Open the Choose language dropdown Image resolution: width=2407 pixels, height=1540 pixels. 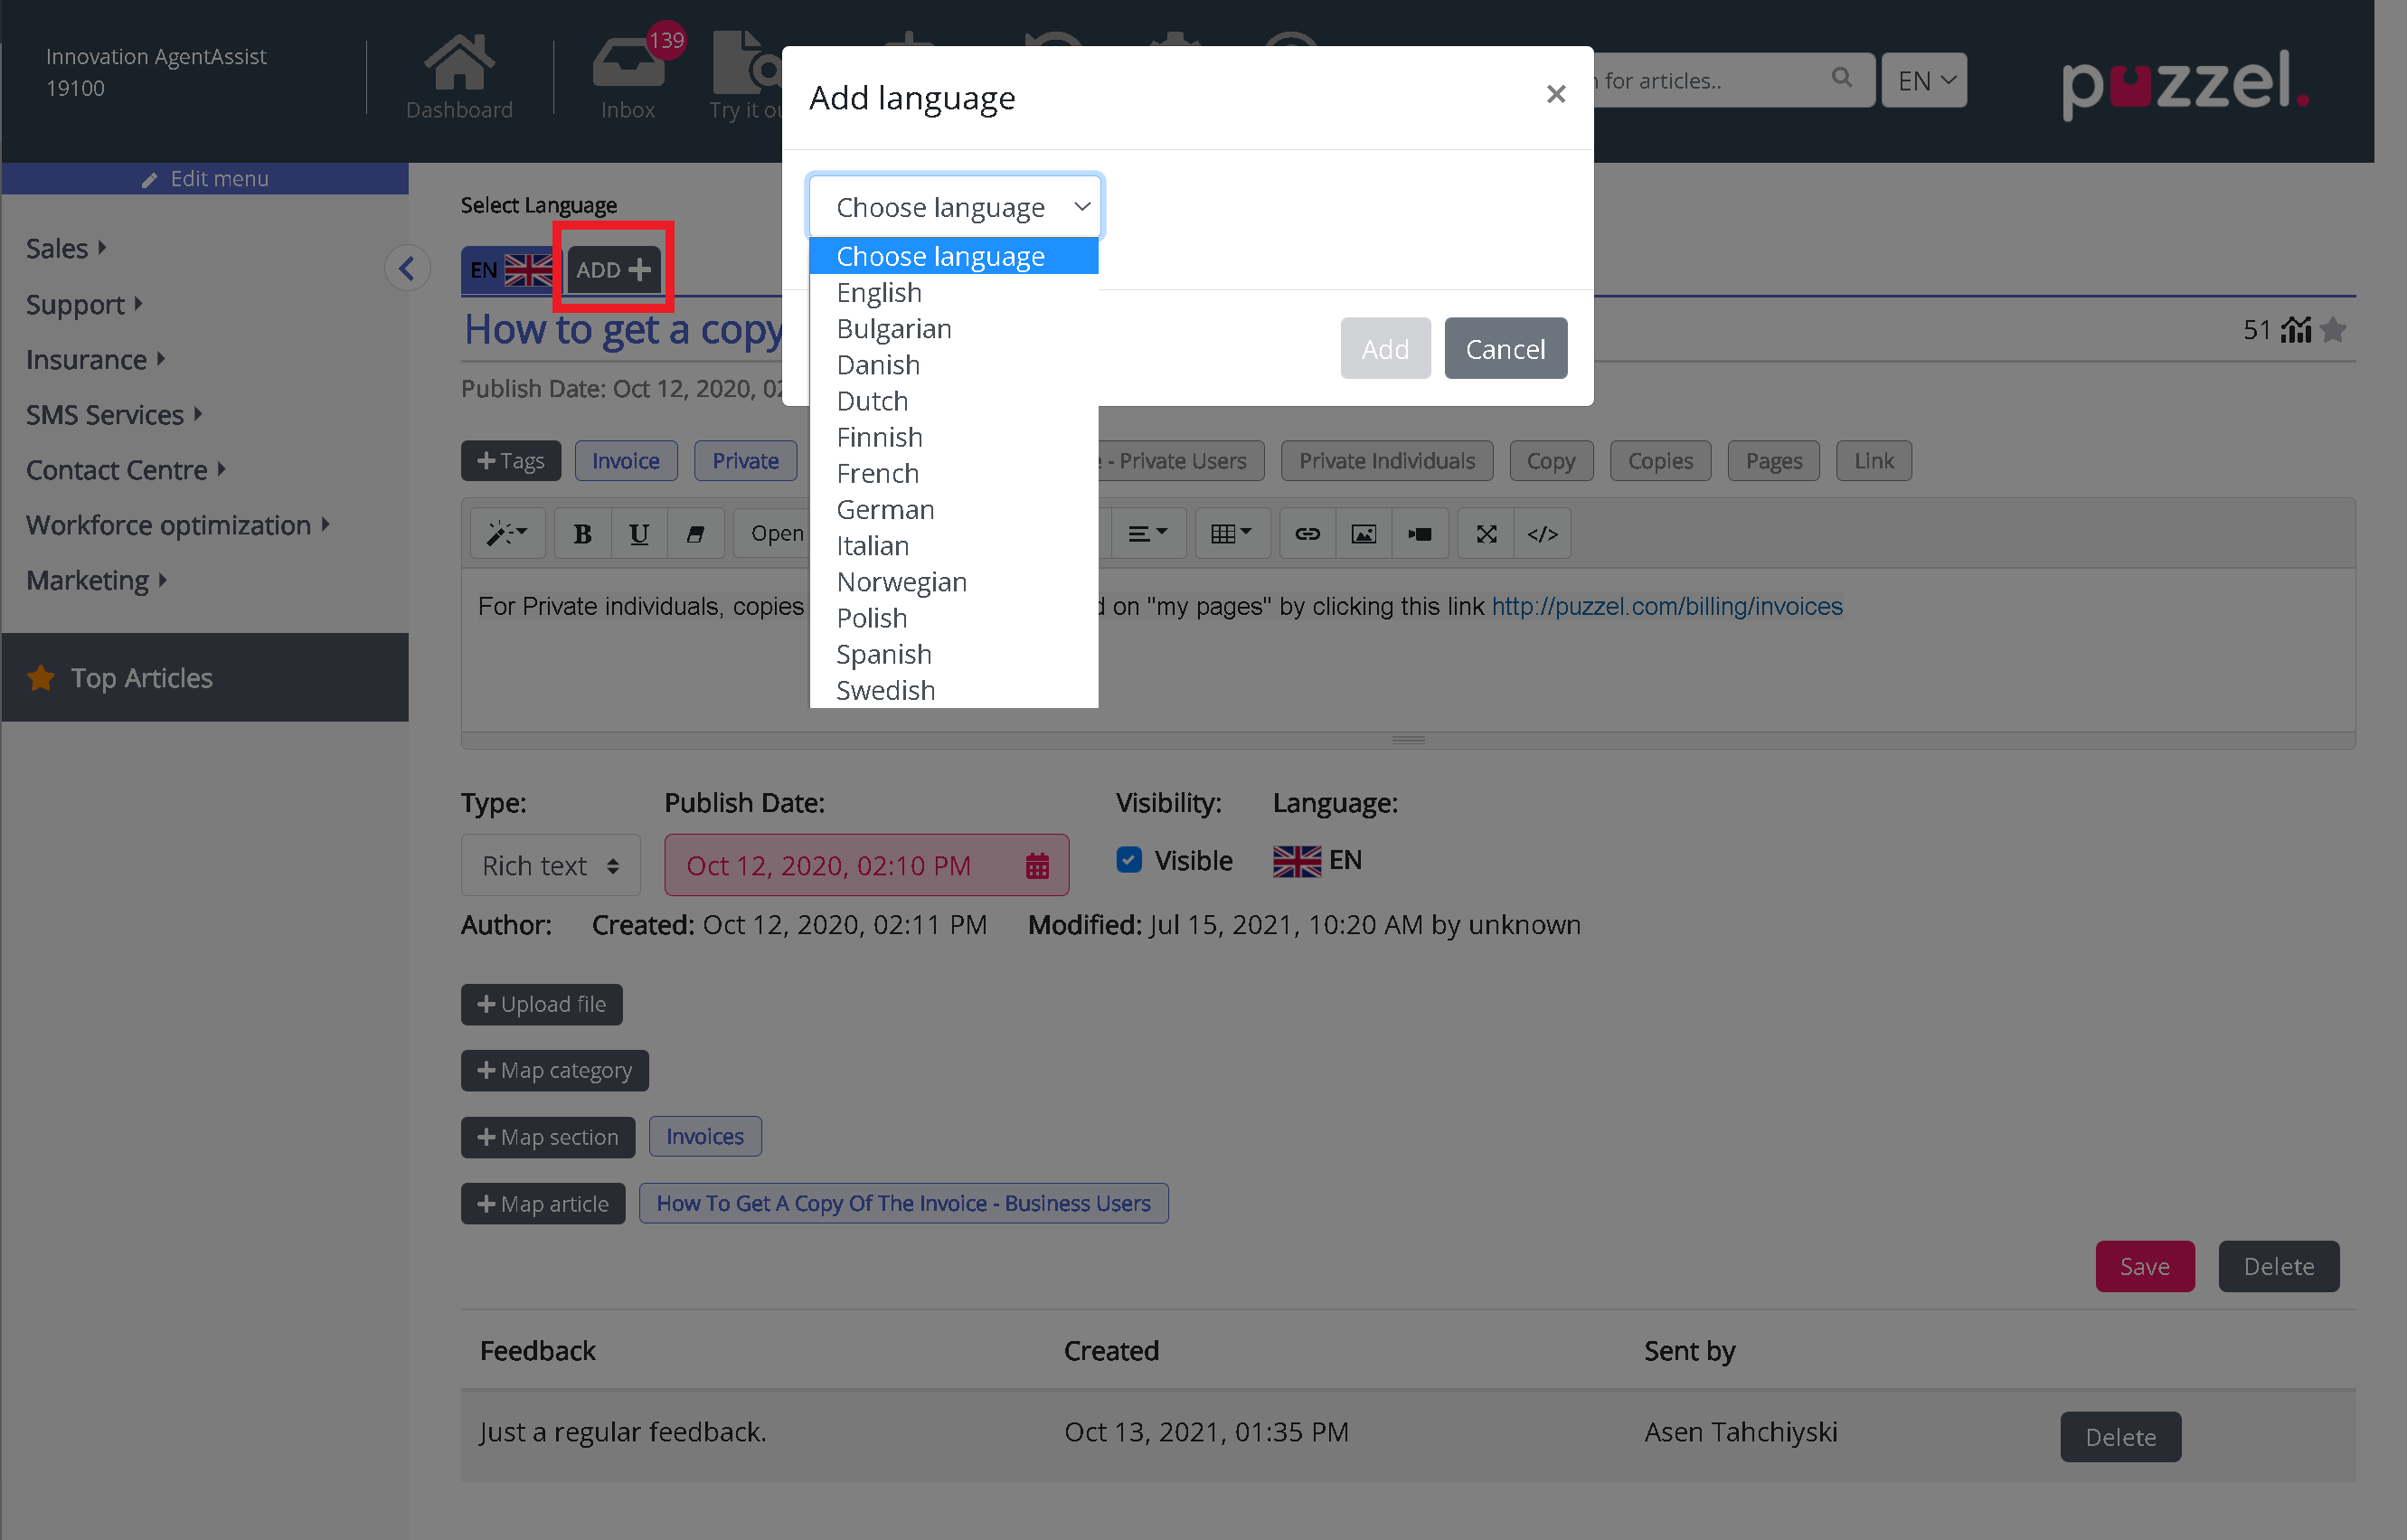coord(955,207)
